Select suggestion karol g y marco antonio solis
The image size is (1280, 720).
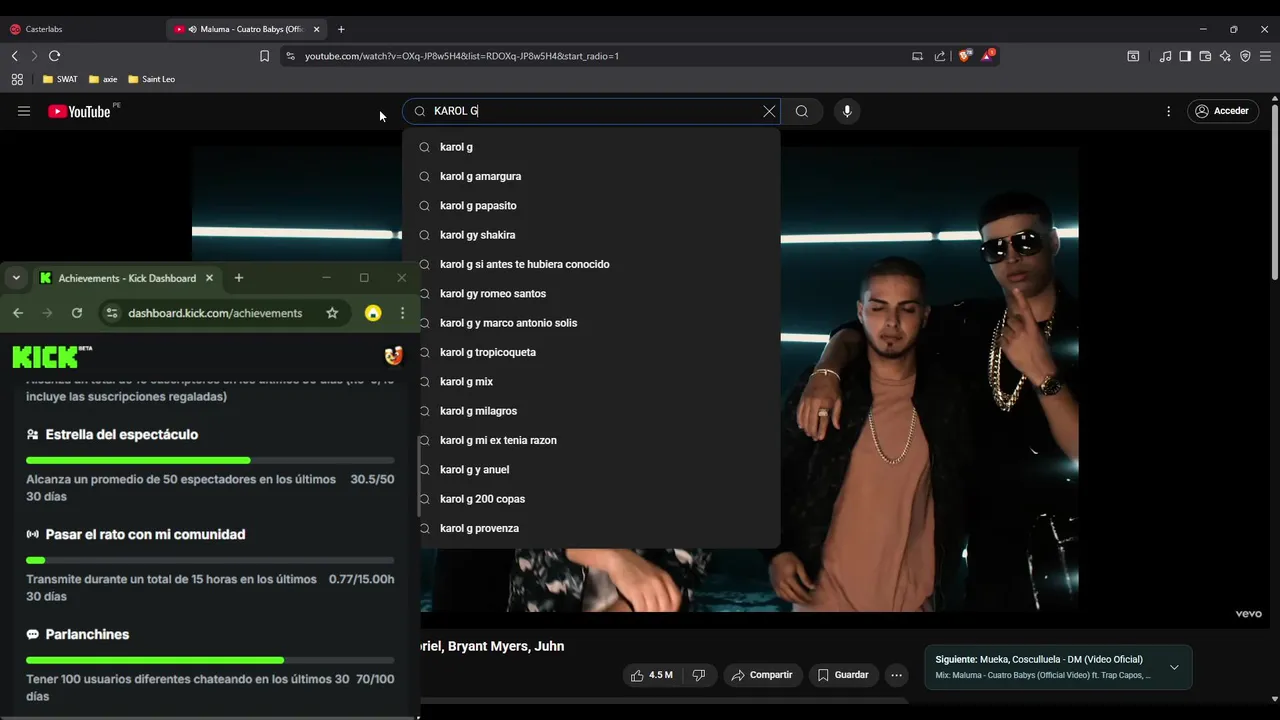[x=591, y=323]
